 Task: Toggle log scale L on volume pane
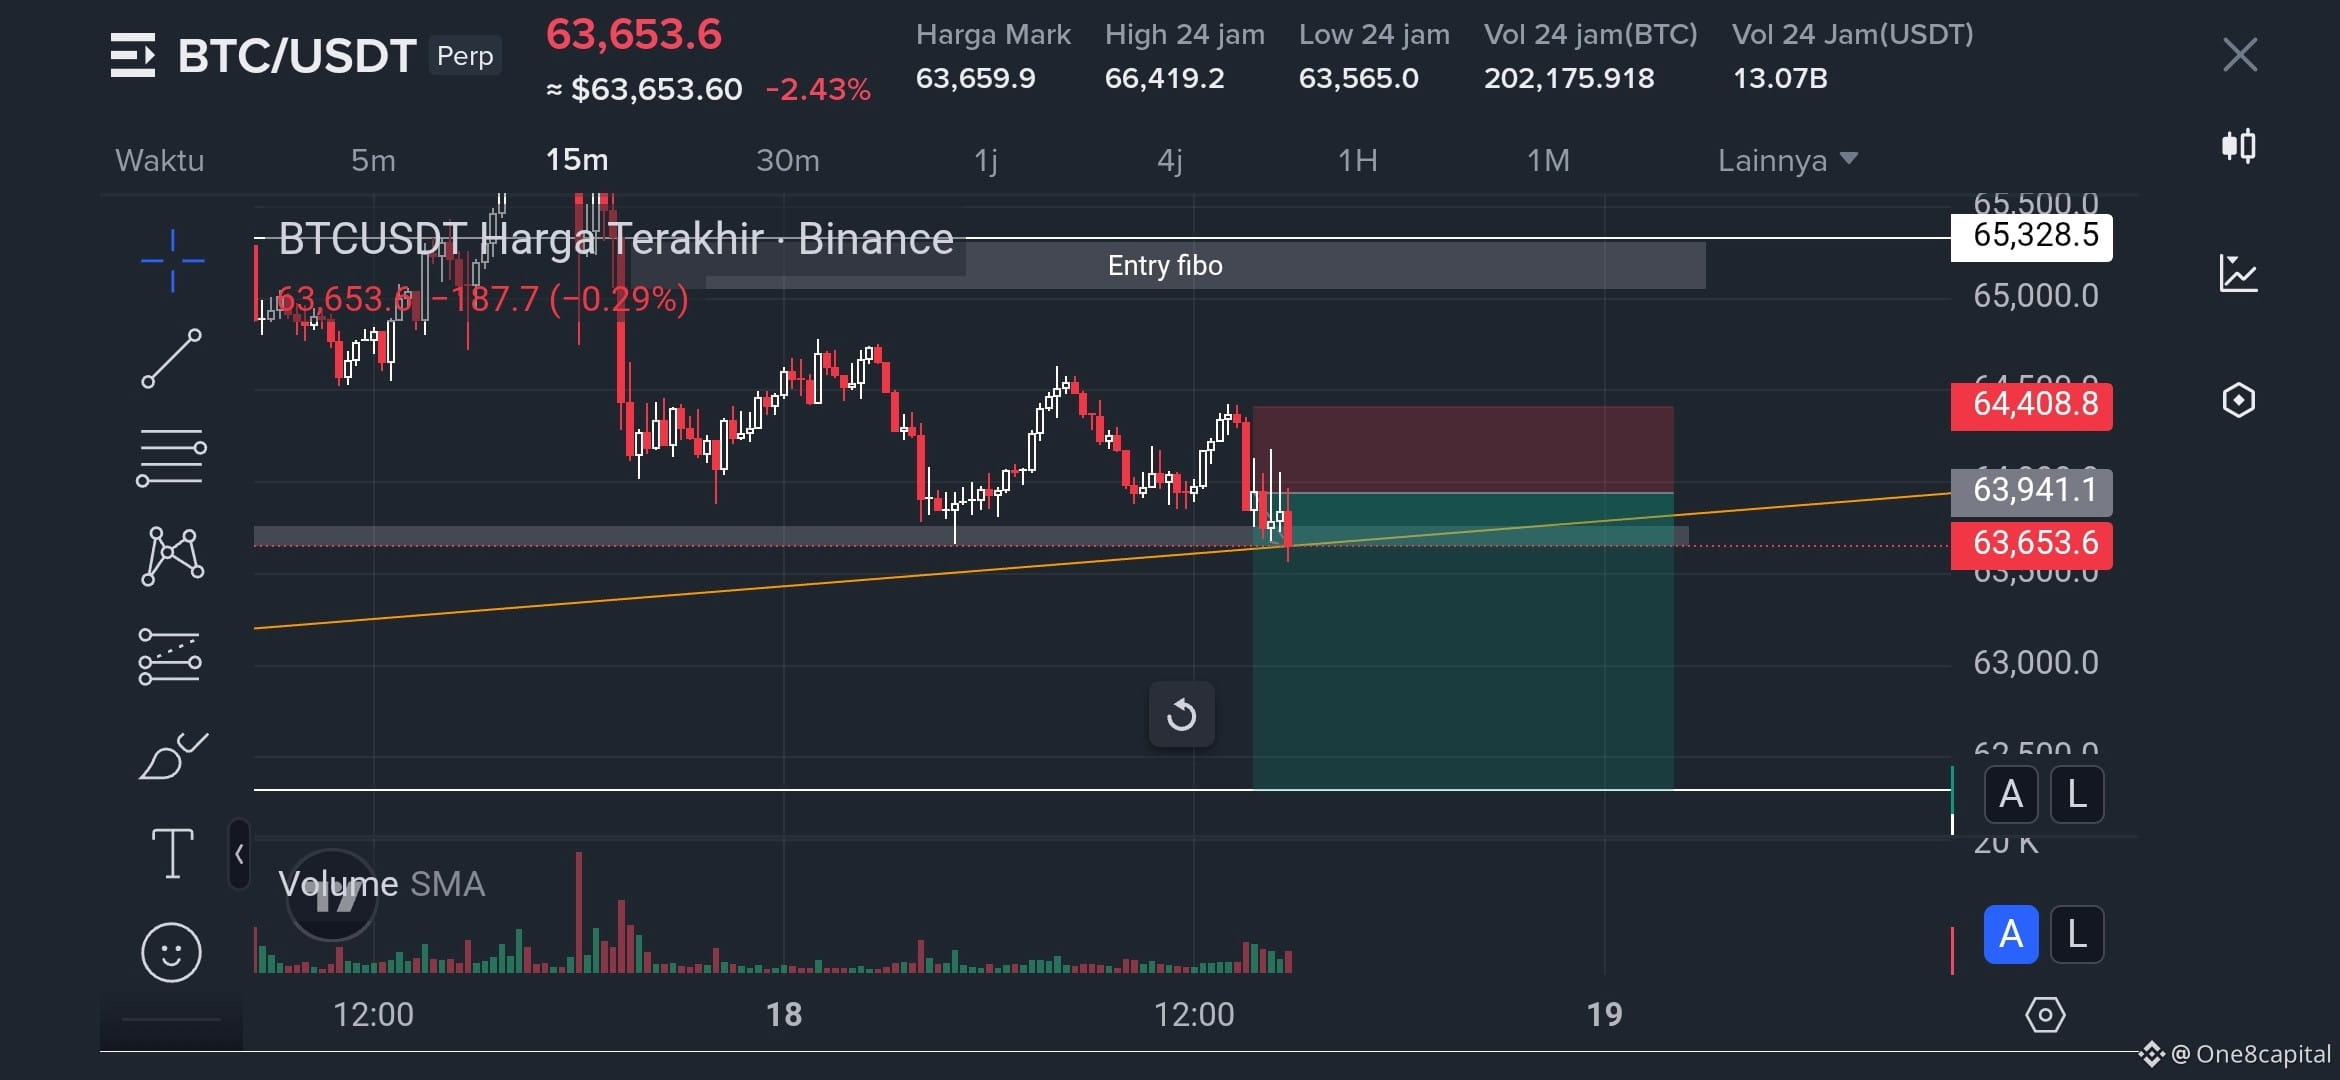(x=2077, y=935)
